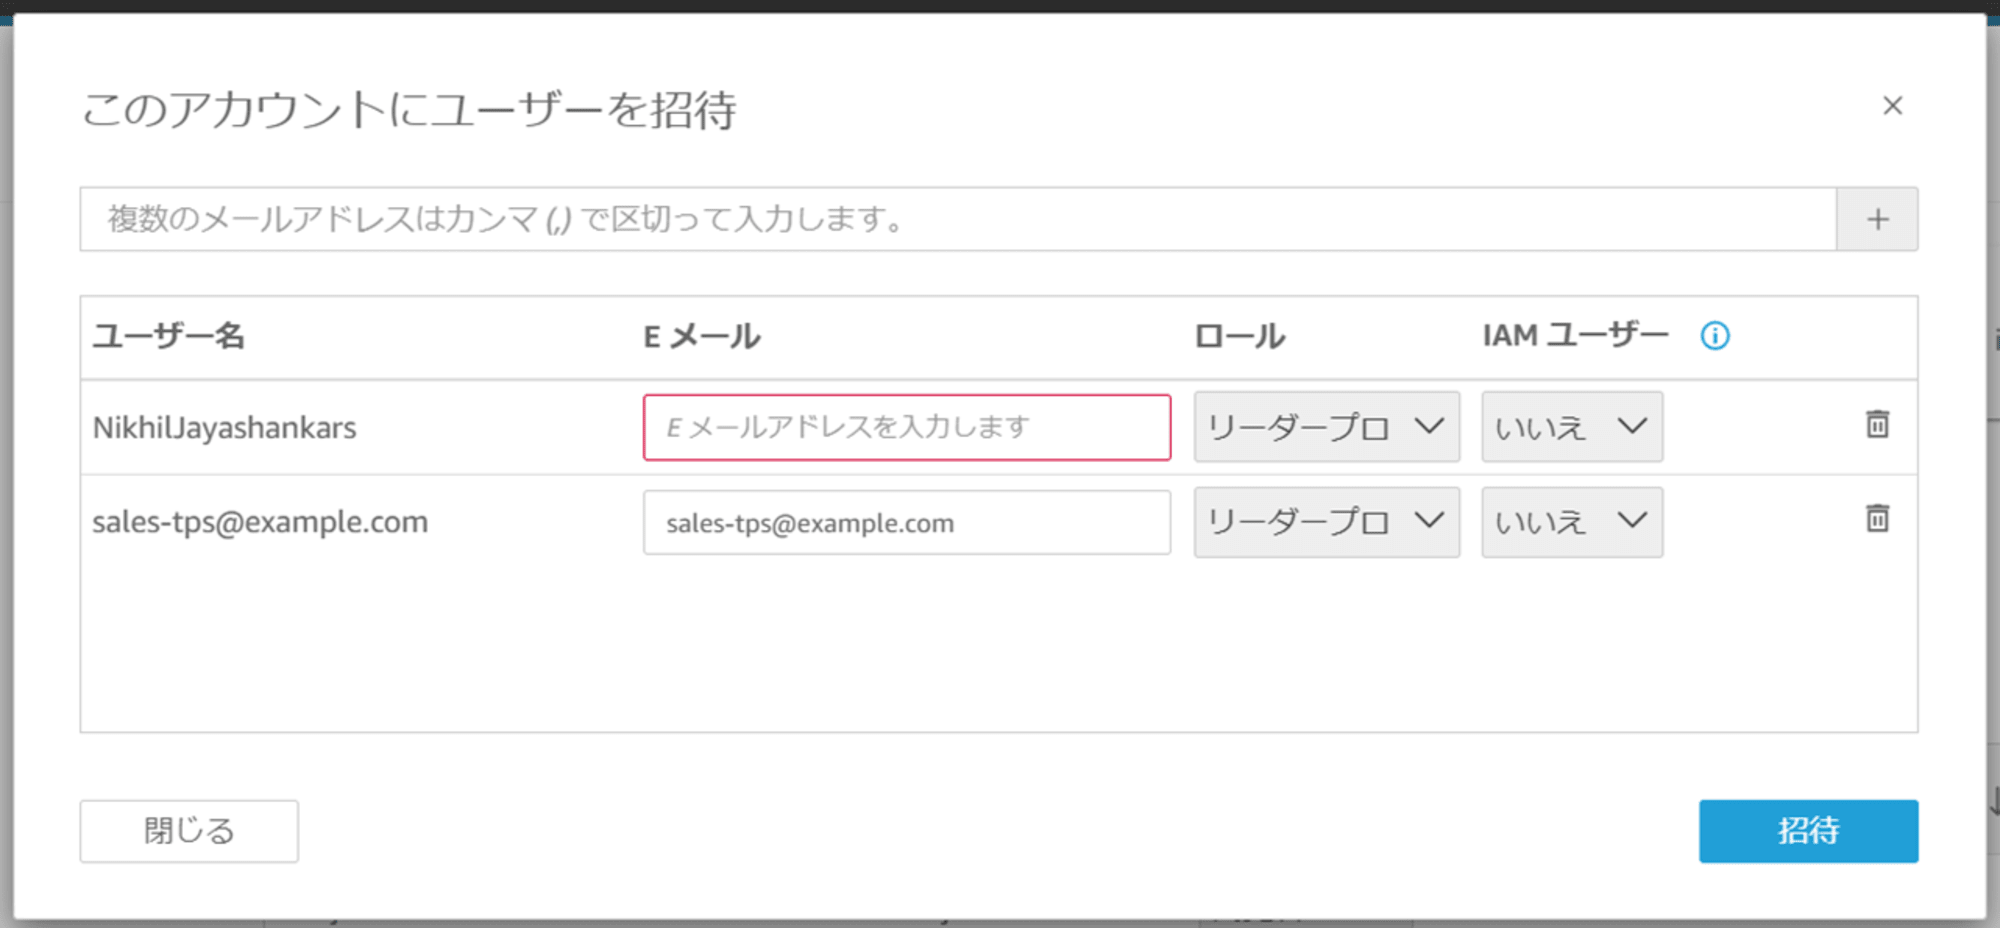Click the IAM ユーザー info icon

(1715, 336)
